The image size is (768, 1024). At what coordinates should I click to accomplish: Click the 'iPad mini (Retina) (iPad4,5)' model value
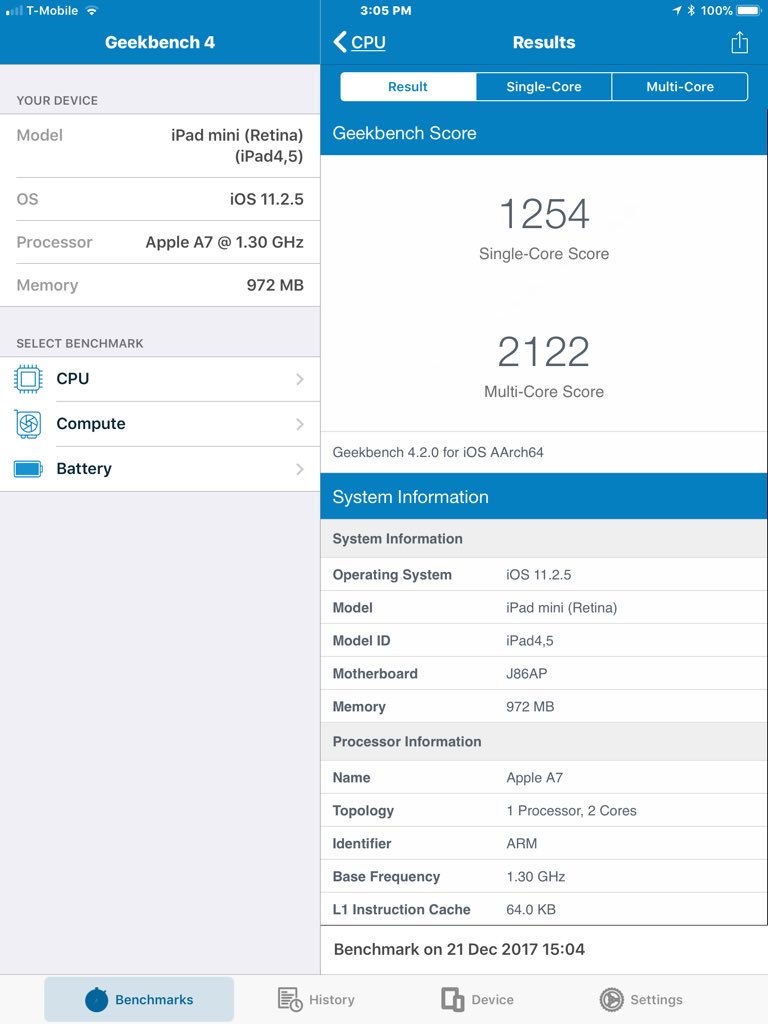tap(237, 145)
